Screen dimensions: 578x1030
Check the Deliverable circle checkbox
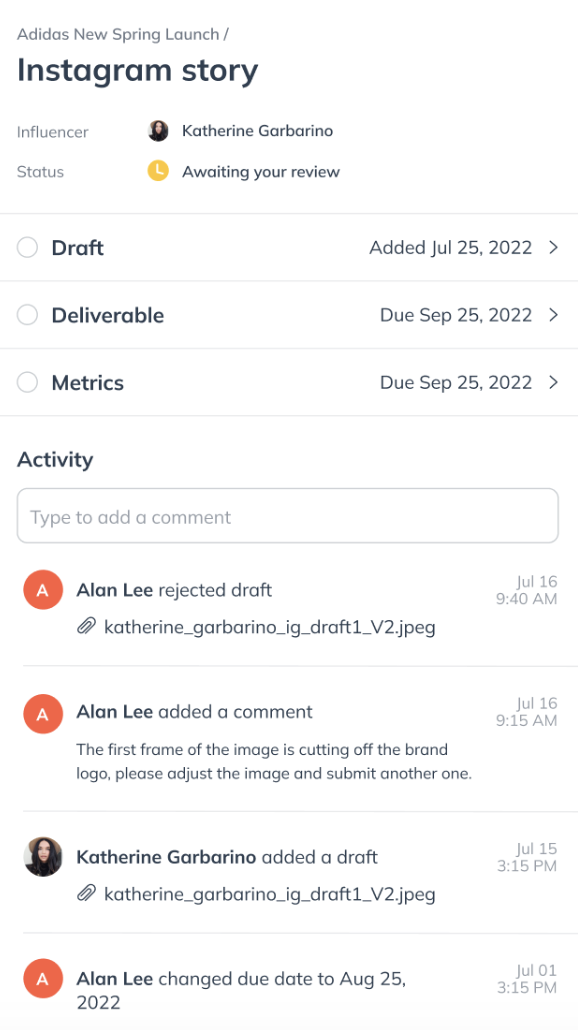click(x=28, y=315)
